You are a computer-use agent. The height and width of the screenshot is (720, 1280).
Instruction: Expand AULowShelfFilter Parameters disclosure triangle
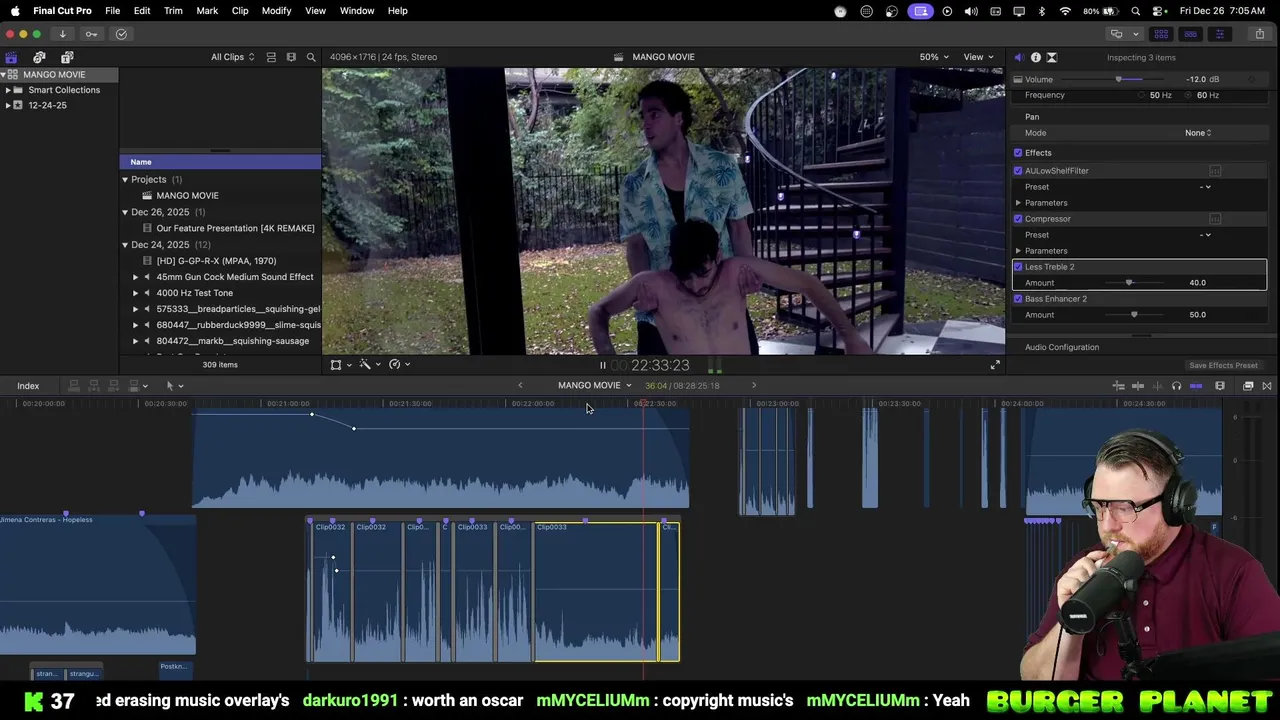coord(1018,203)
